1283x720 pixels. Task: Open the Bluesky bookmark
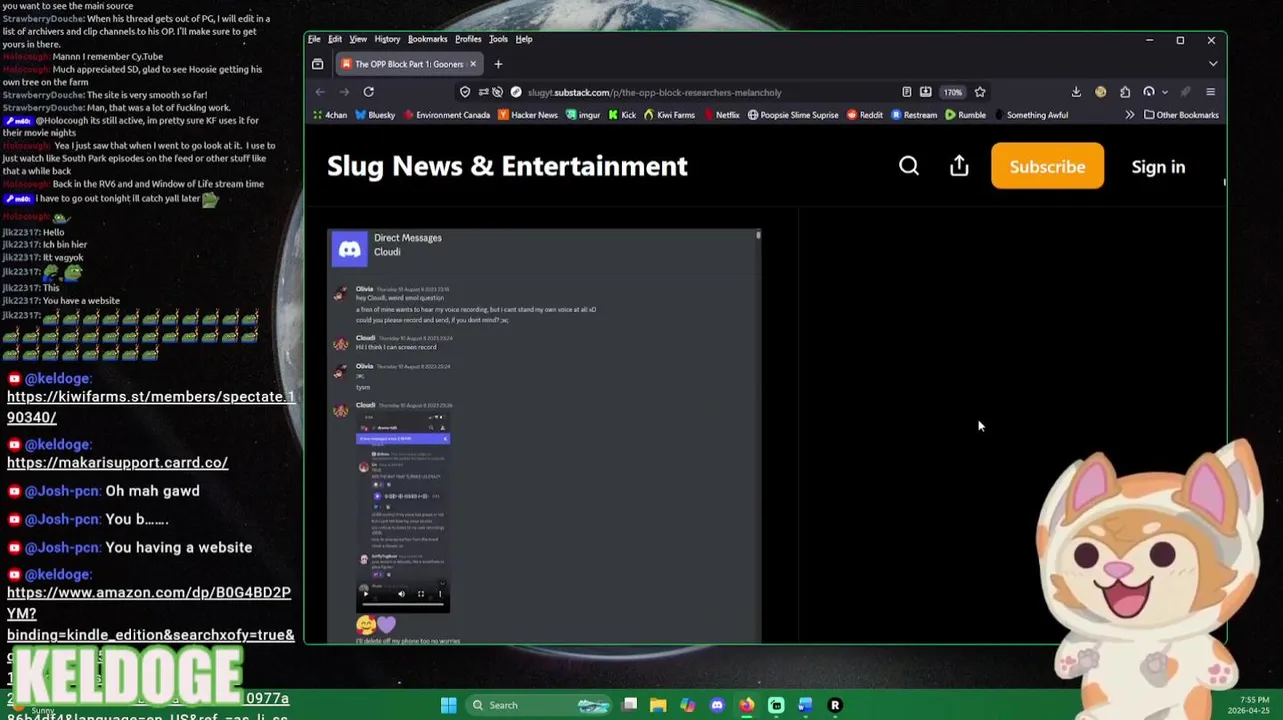(x=375, y=115)
